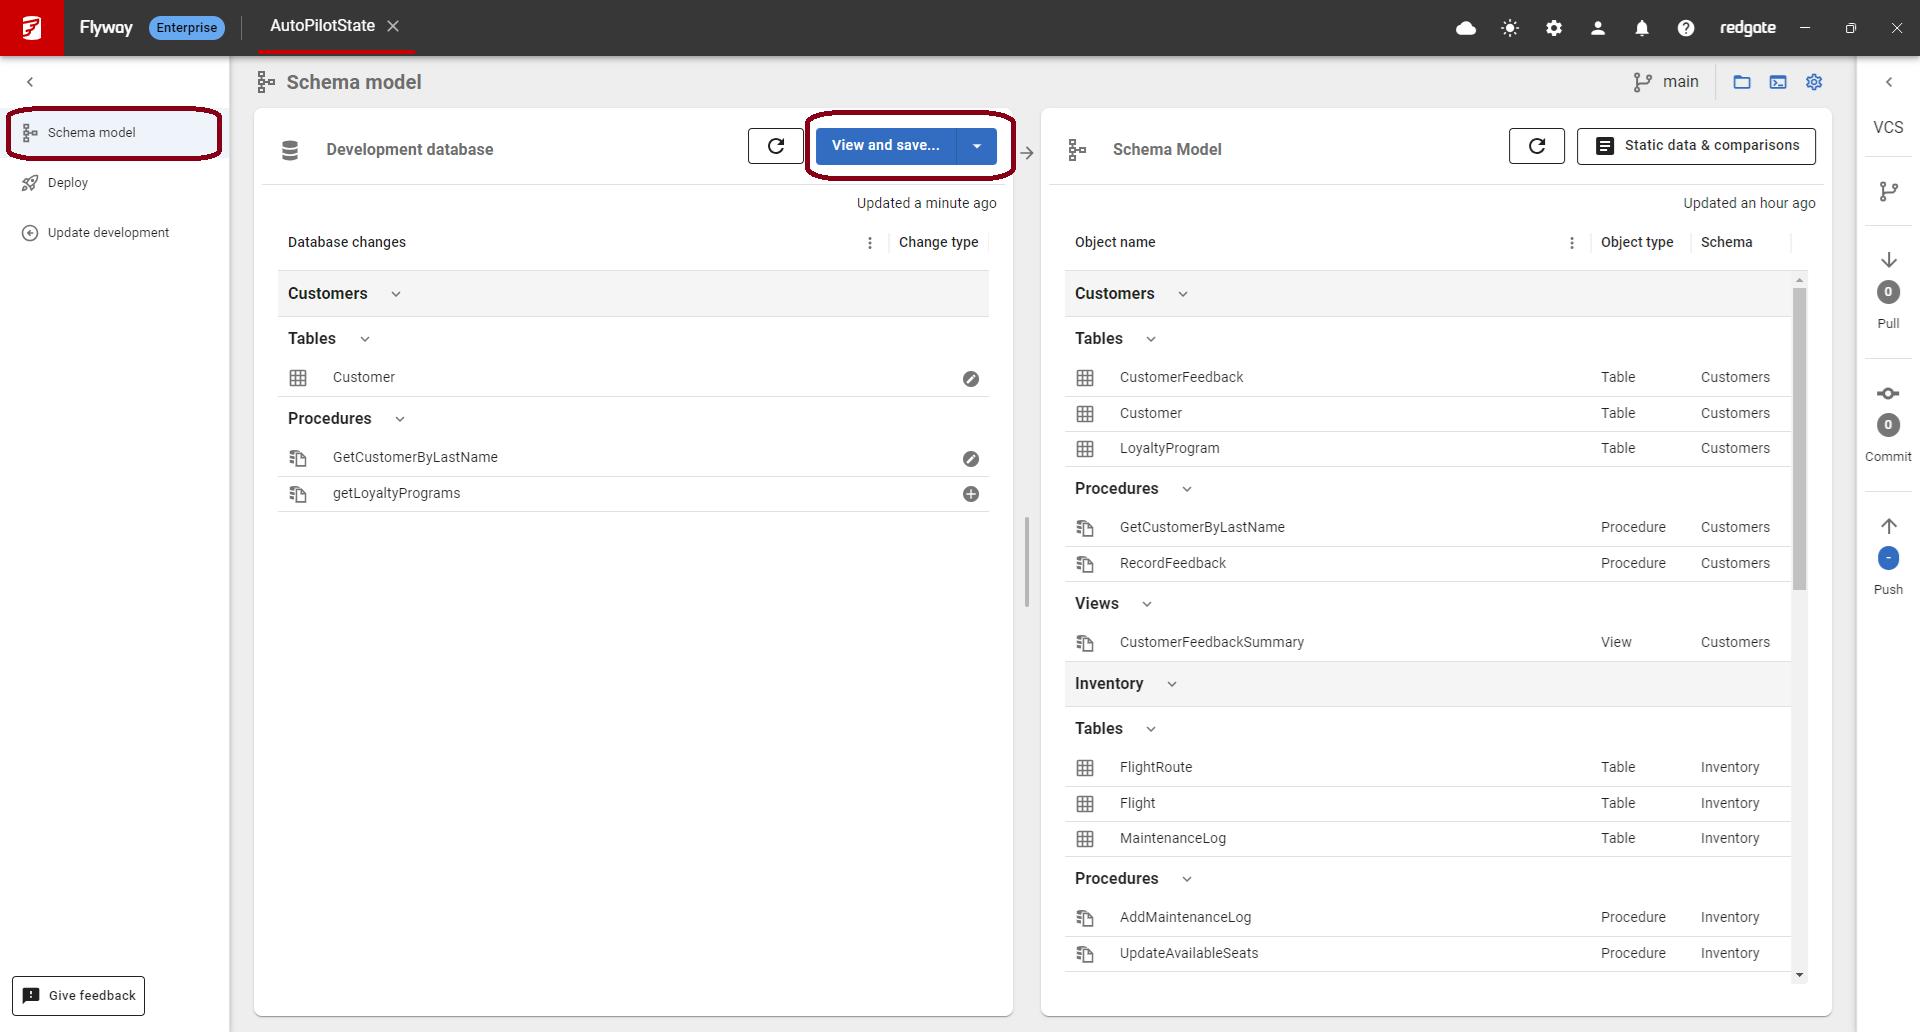Toggle the light/dark theme sun icon
Image resolution: width=1920 pixels, height=1032 pixels.
coord(1510,28)
